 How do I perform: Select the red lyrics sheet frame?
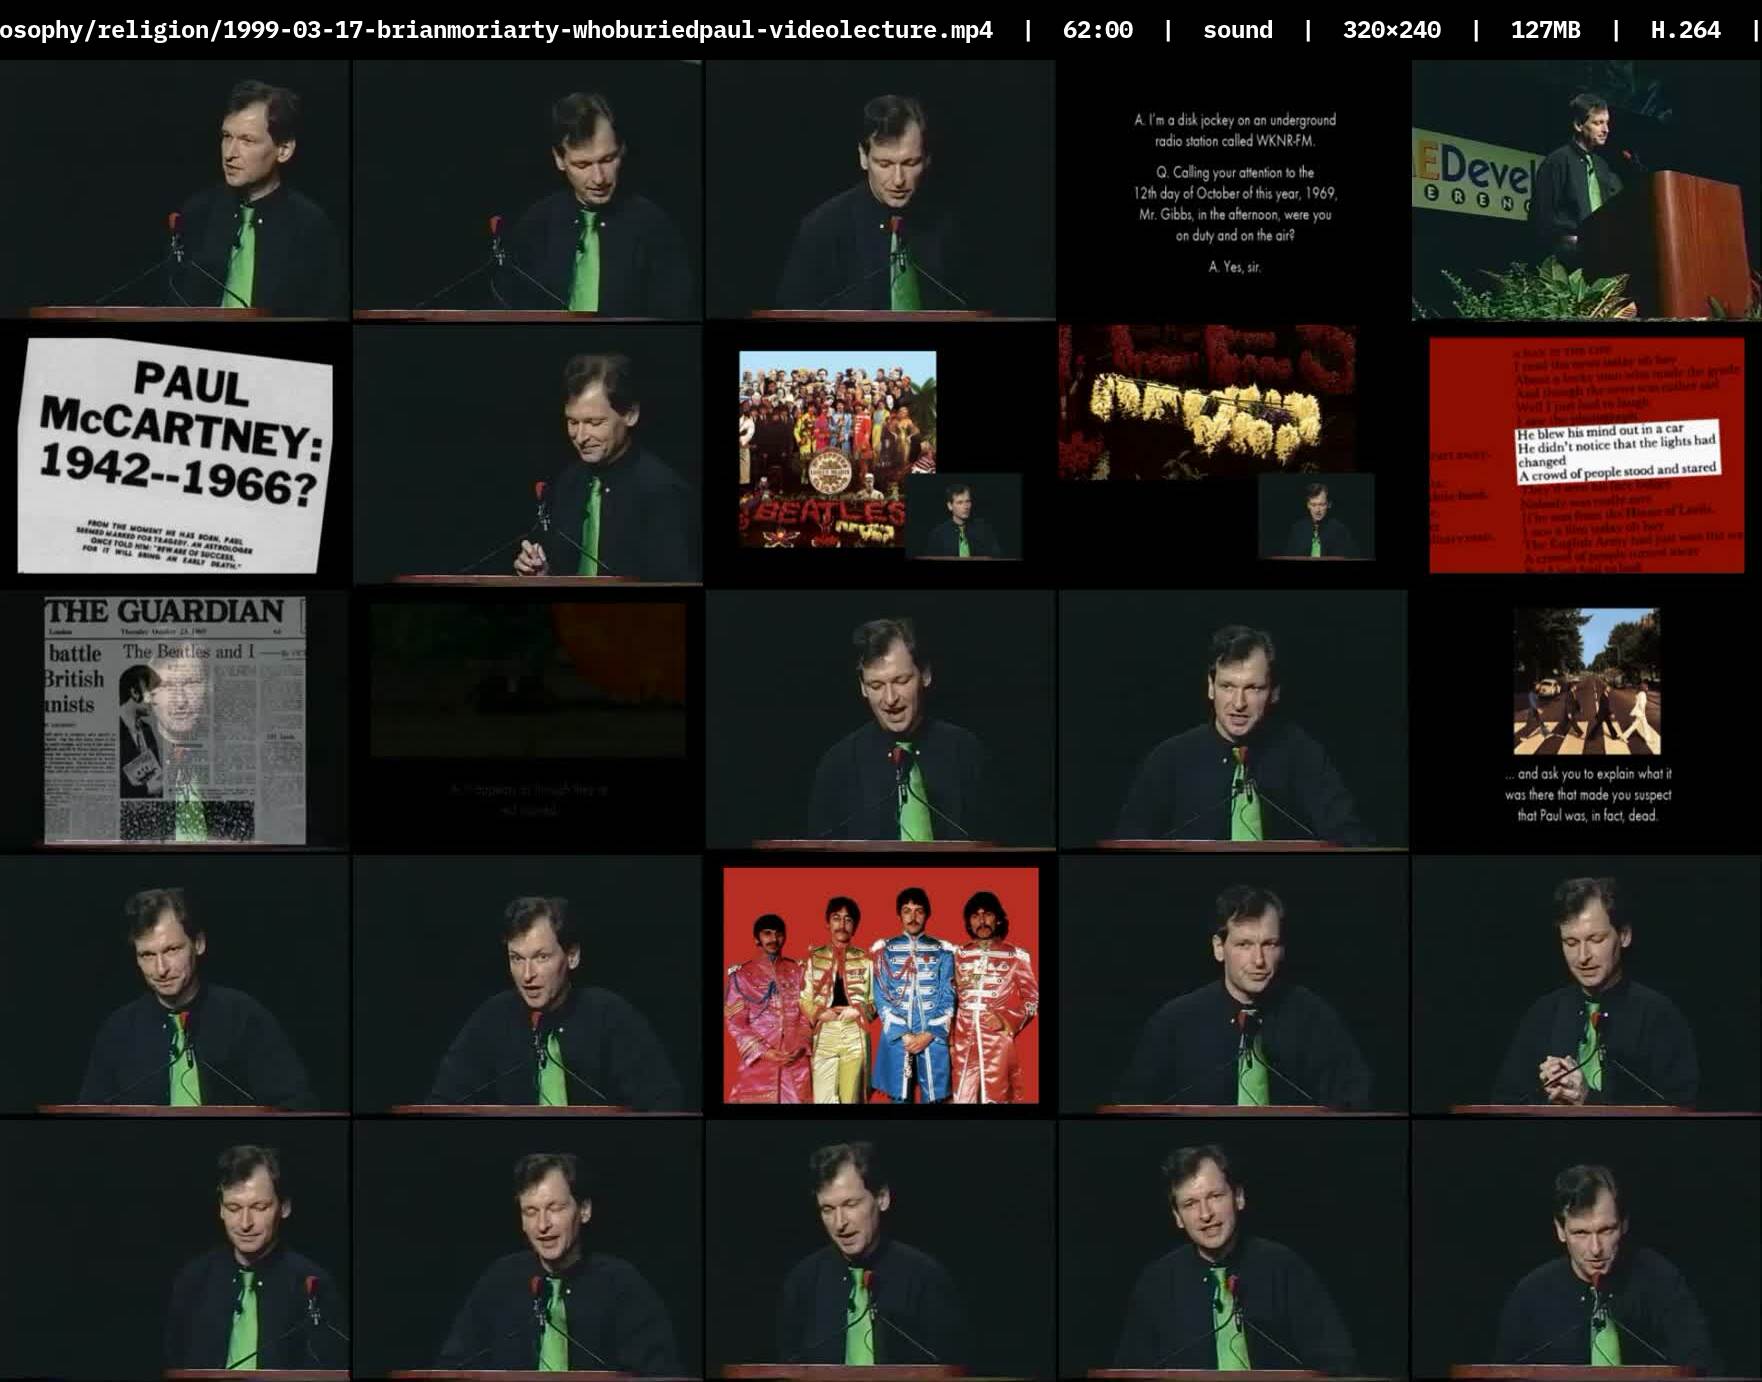click(1586, 455)
